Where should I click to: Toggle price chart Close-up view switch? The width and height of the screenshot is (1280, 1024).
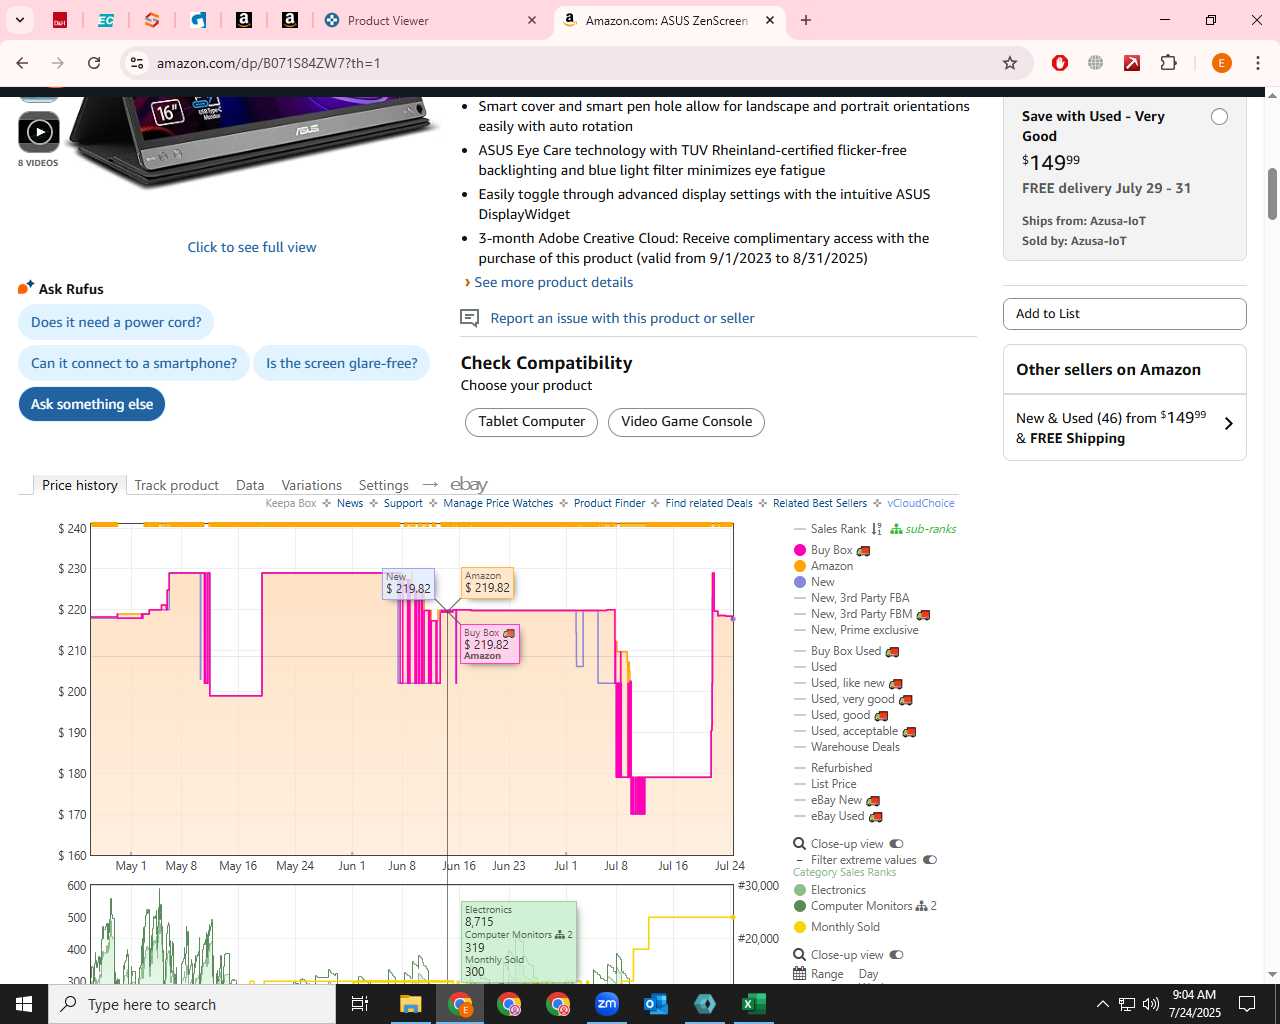coord(896,844)
